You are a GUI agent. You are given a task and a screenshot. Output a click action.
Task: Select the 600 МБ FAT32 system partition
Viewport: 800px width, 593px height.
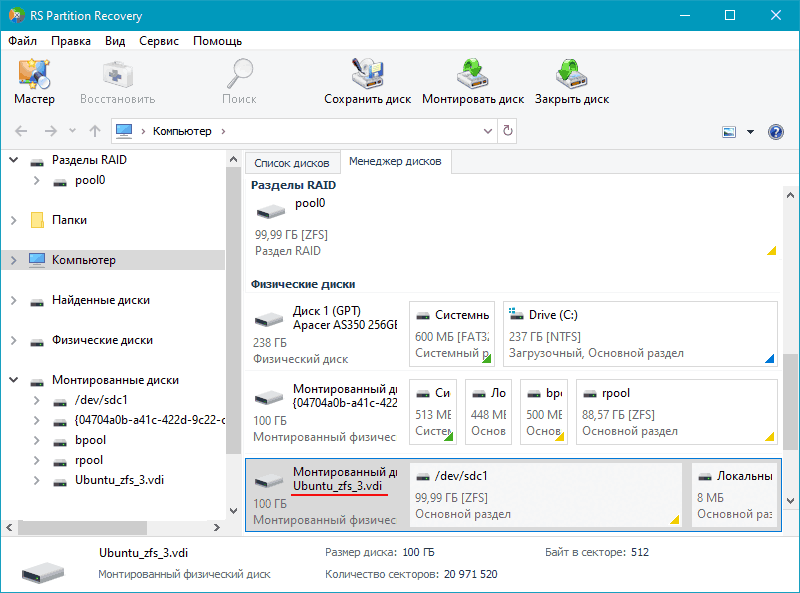pos(452,334)
